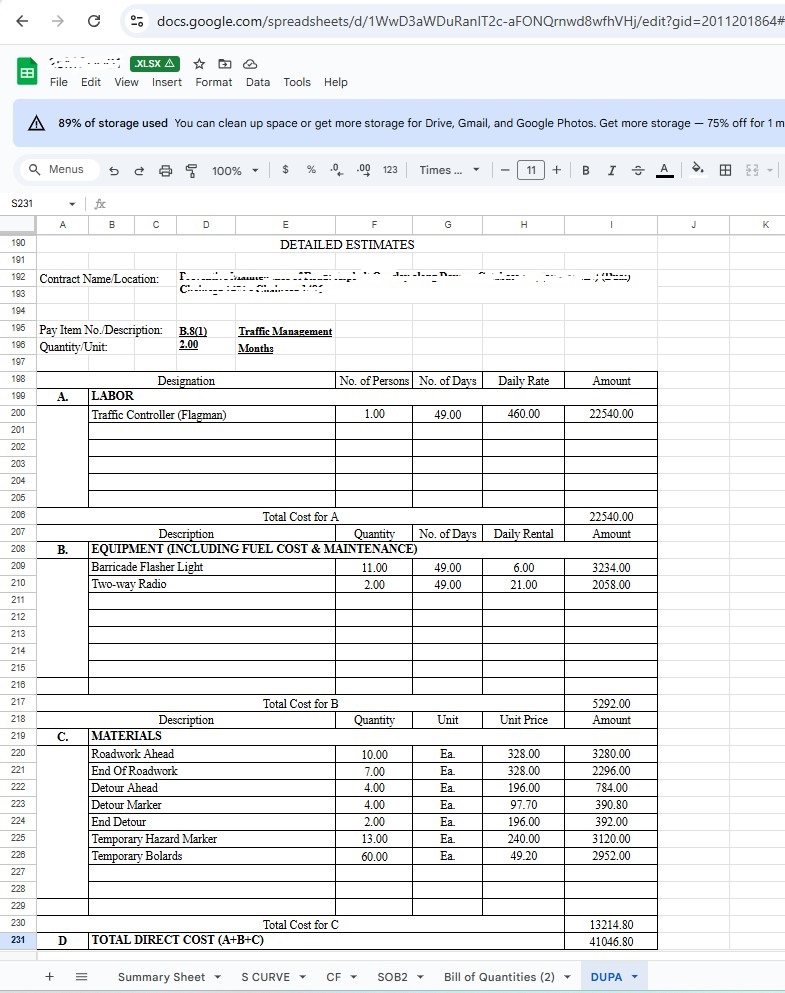Click the Traffic Controller (Flagman) cell
The image size is (785, 993).
(211, 414)
